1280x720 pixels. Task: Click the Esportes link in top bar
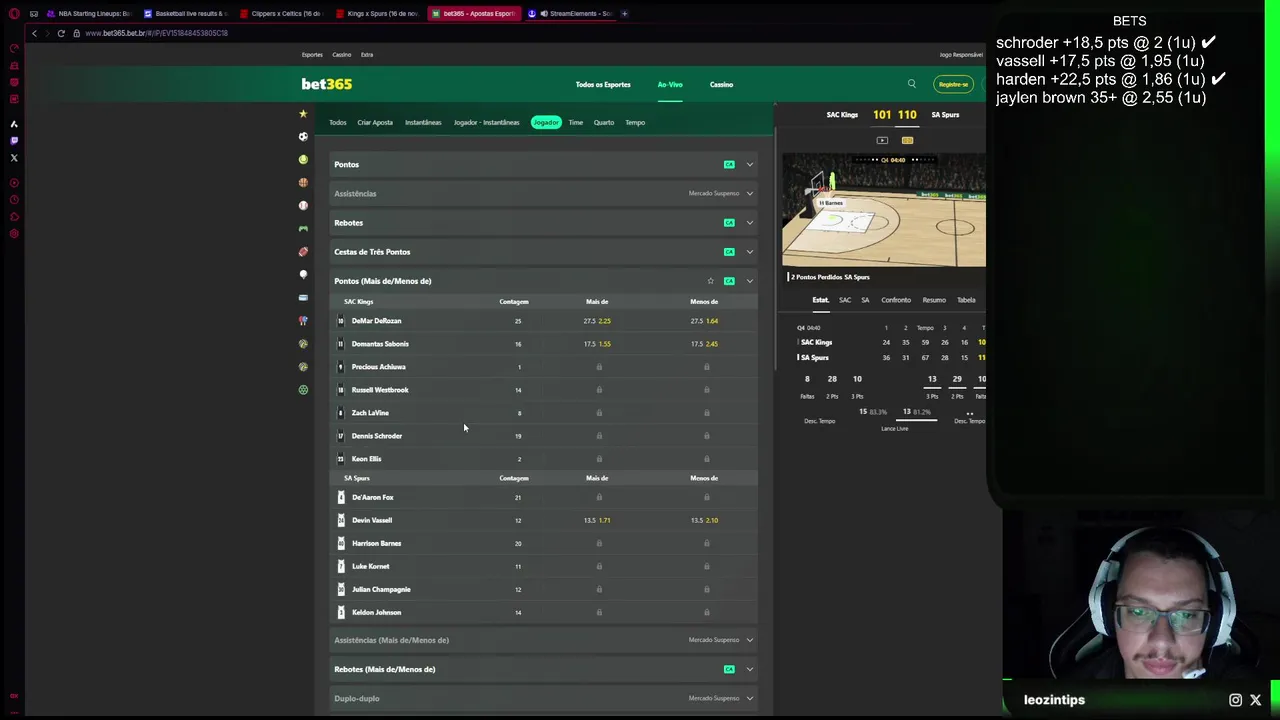click(312, 55)
